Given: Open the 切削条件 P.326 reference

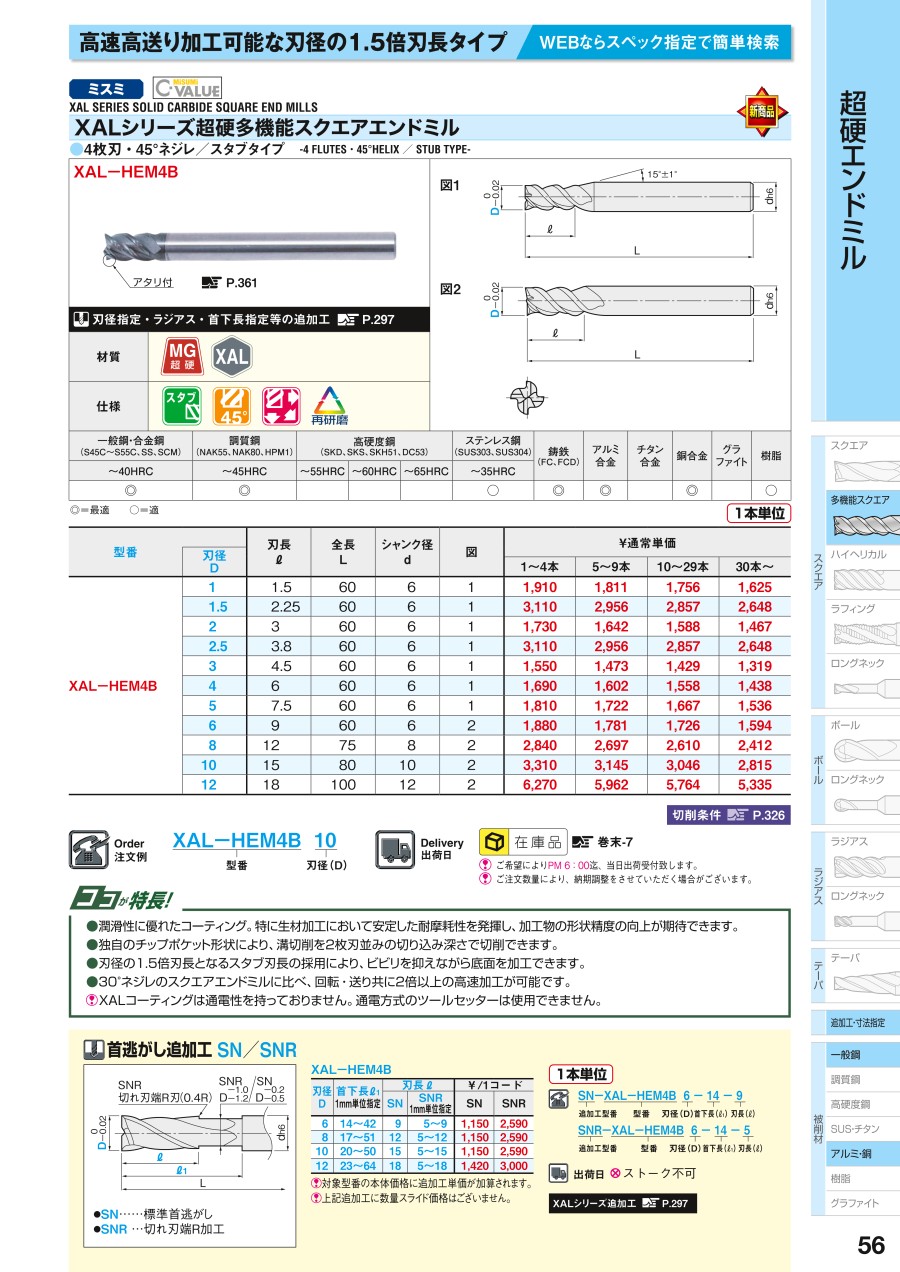Looking at the screenshot, I should [727, 815].
